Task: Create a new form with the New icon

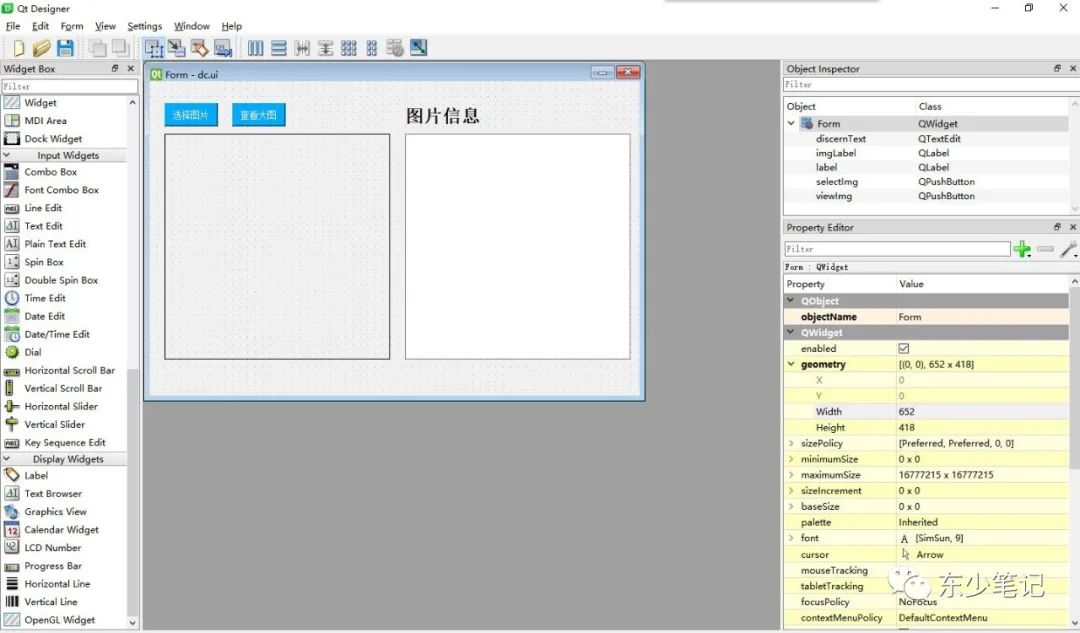Action: (x=18, y=47)
